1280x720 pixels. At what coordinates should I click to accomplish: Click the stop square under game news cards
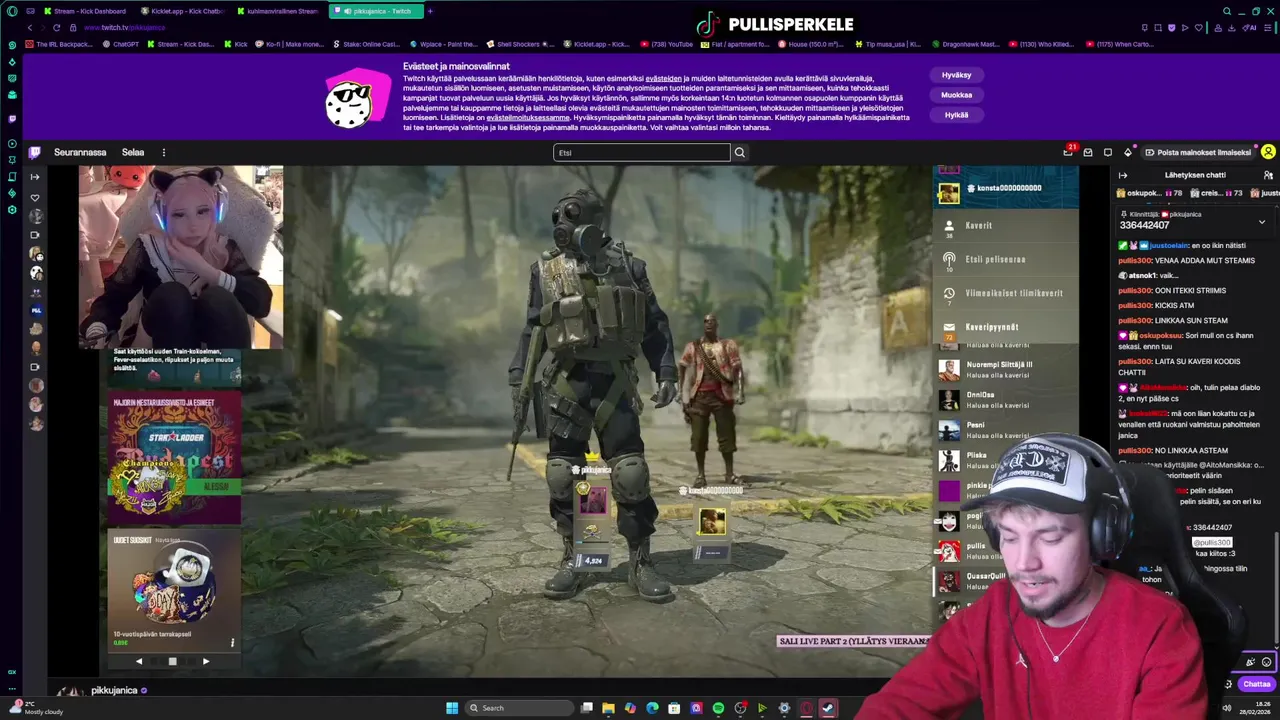pos(172,661)
